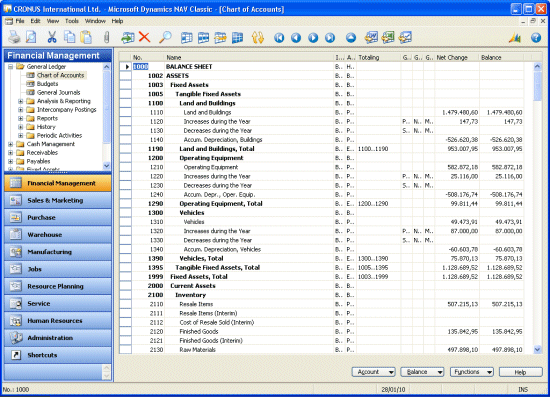Viewport: 550px width, 397px height.
Task: Select Chart of Accounts tree item
Action: point(61,75)
